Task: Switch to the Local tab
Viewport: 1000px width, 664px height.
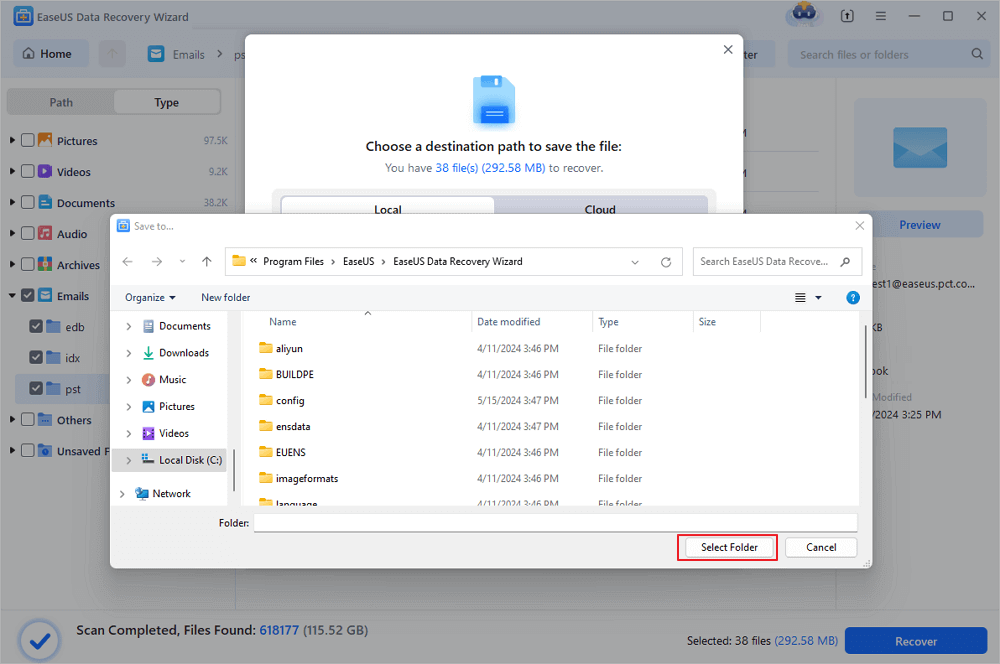Action: click(387, 209)
